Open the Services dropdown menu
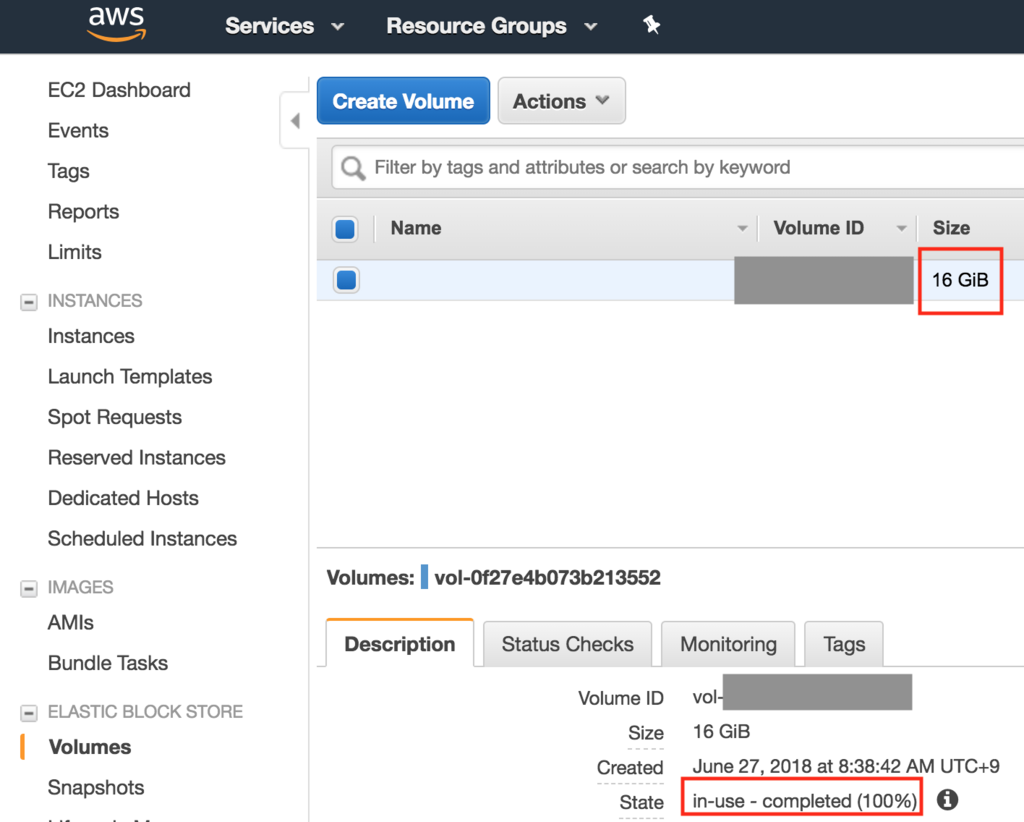Screen dimensions: 1024x822 coord(284,26)
